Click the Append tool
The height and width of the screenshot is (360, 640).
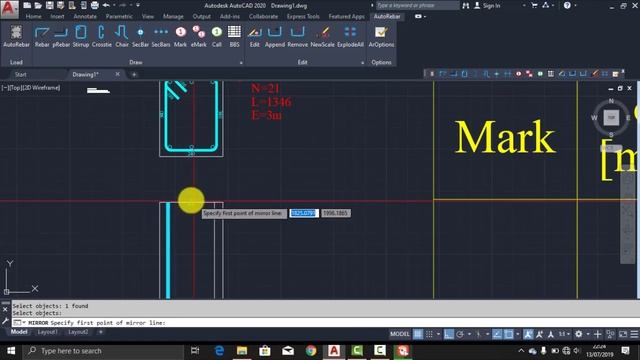pos(275,37)
